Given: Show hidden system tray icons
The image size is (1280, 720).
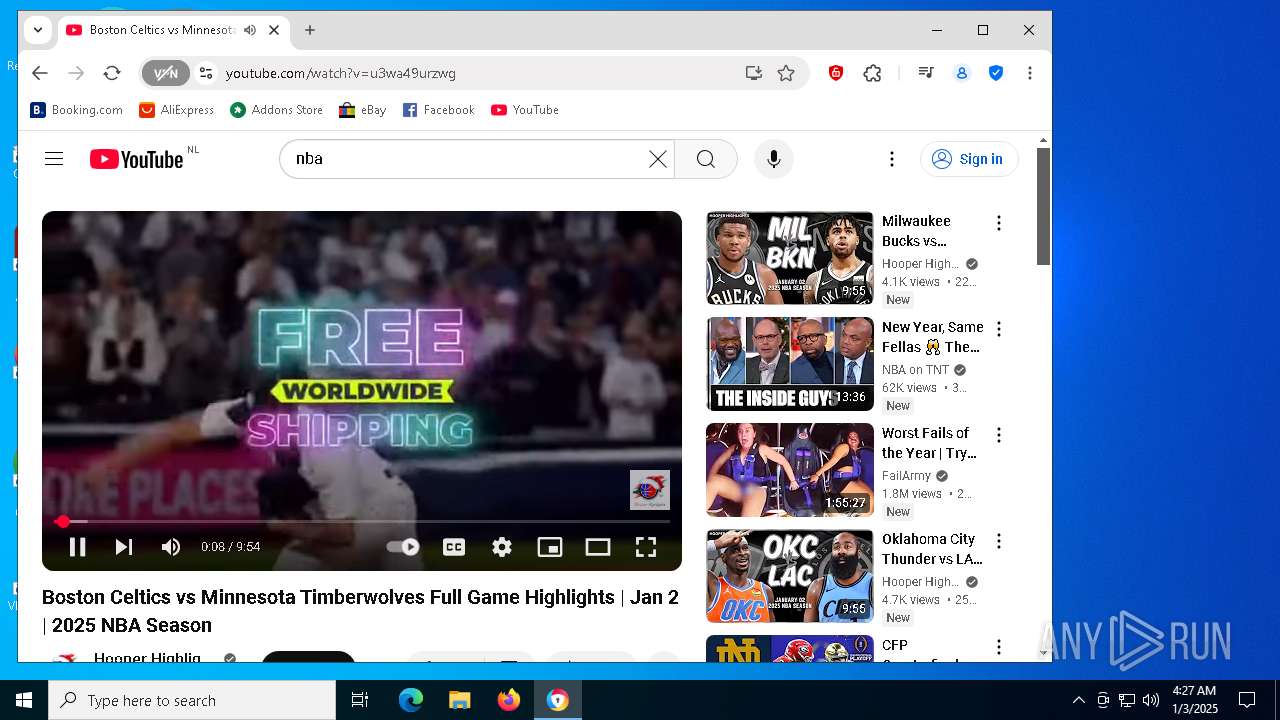Looking at the screenshot, I should (x=1078, y=700).
